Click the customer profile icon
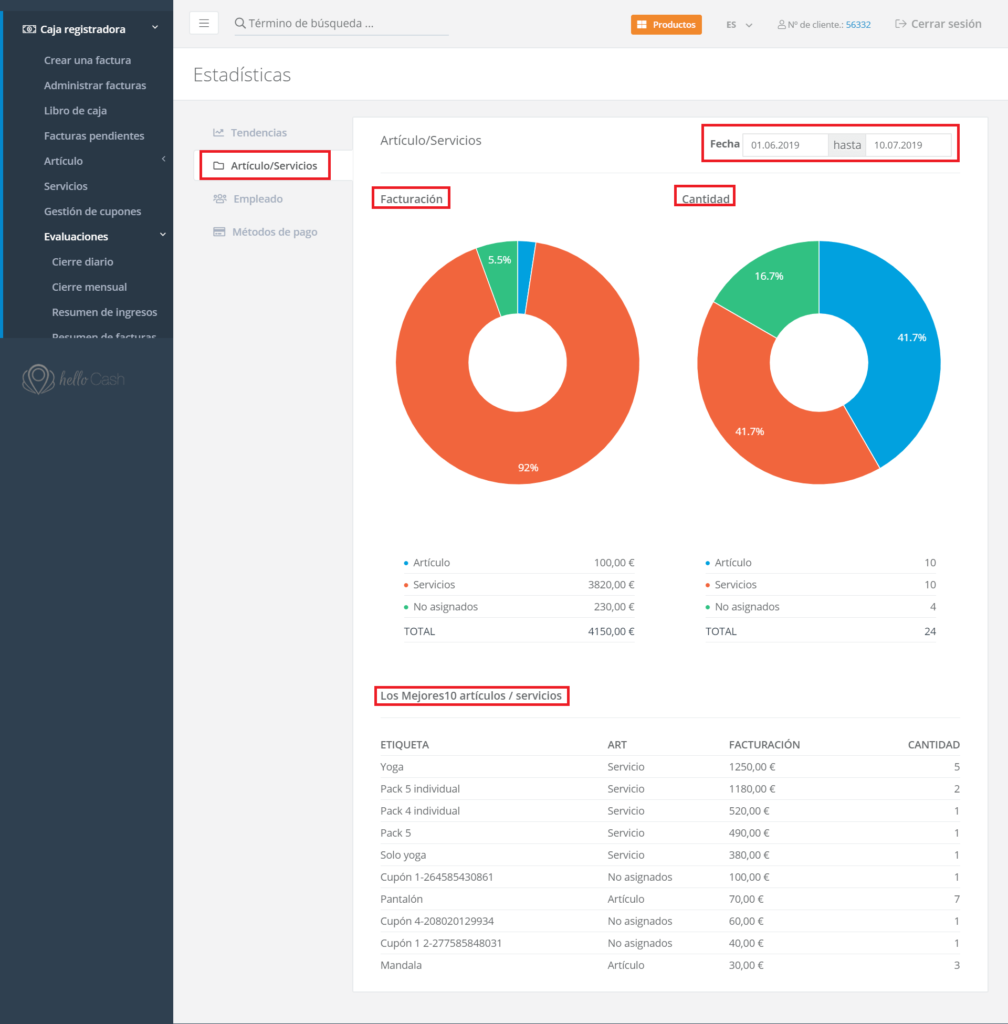The height and width of the screenshot is (1024, 1008). 781,25
